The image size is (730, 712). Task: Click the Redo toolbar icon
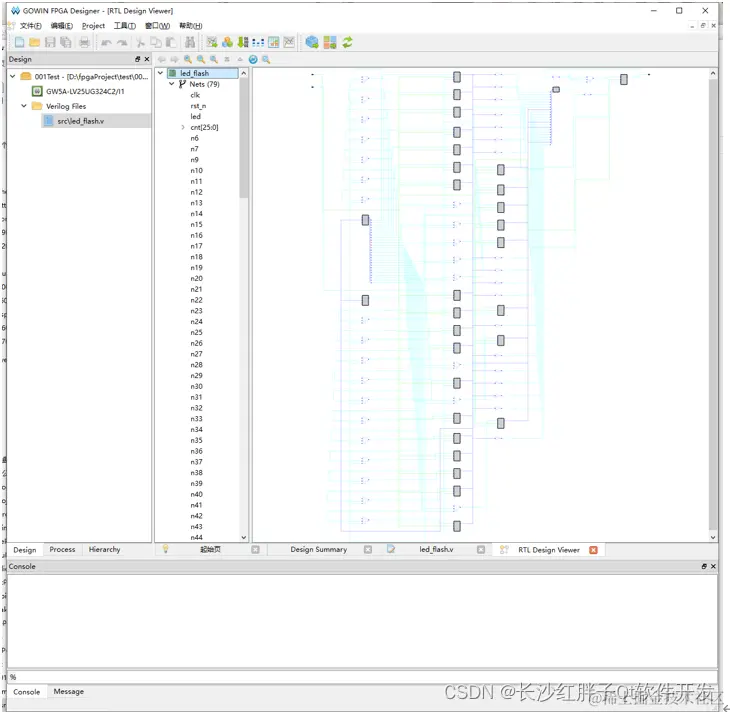click(122, 43)
